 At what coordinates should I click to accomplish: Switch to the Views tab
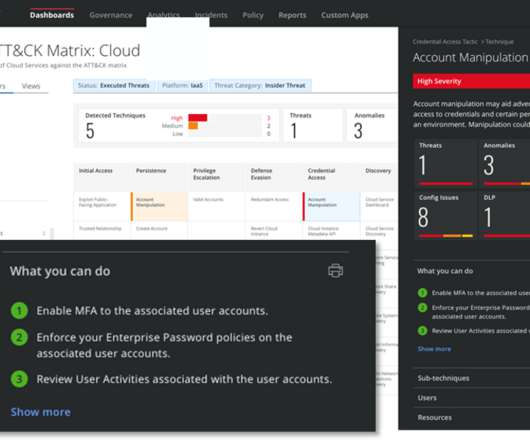(x=31, y=86)
